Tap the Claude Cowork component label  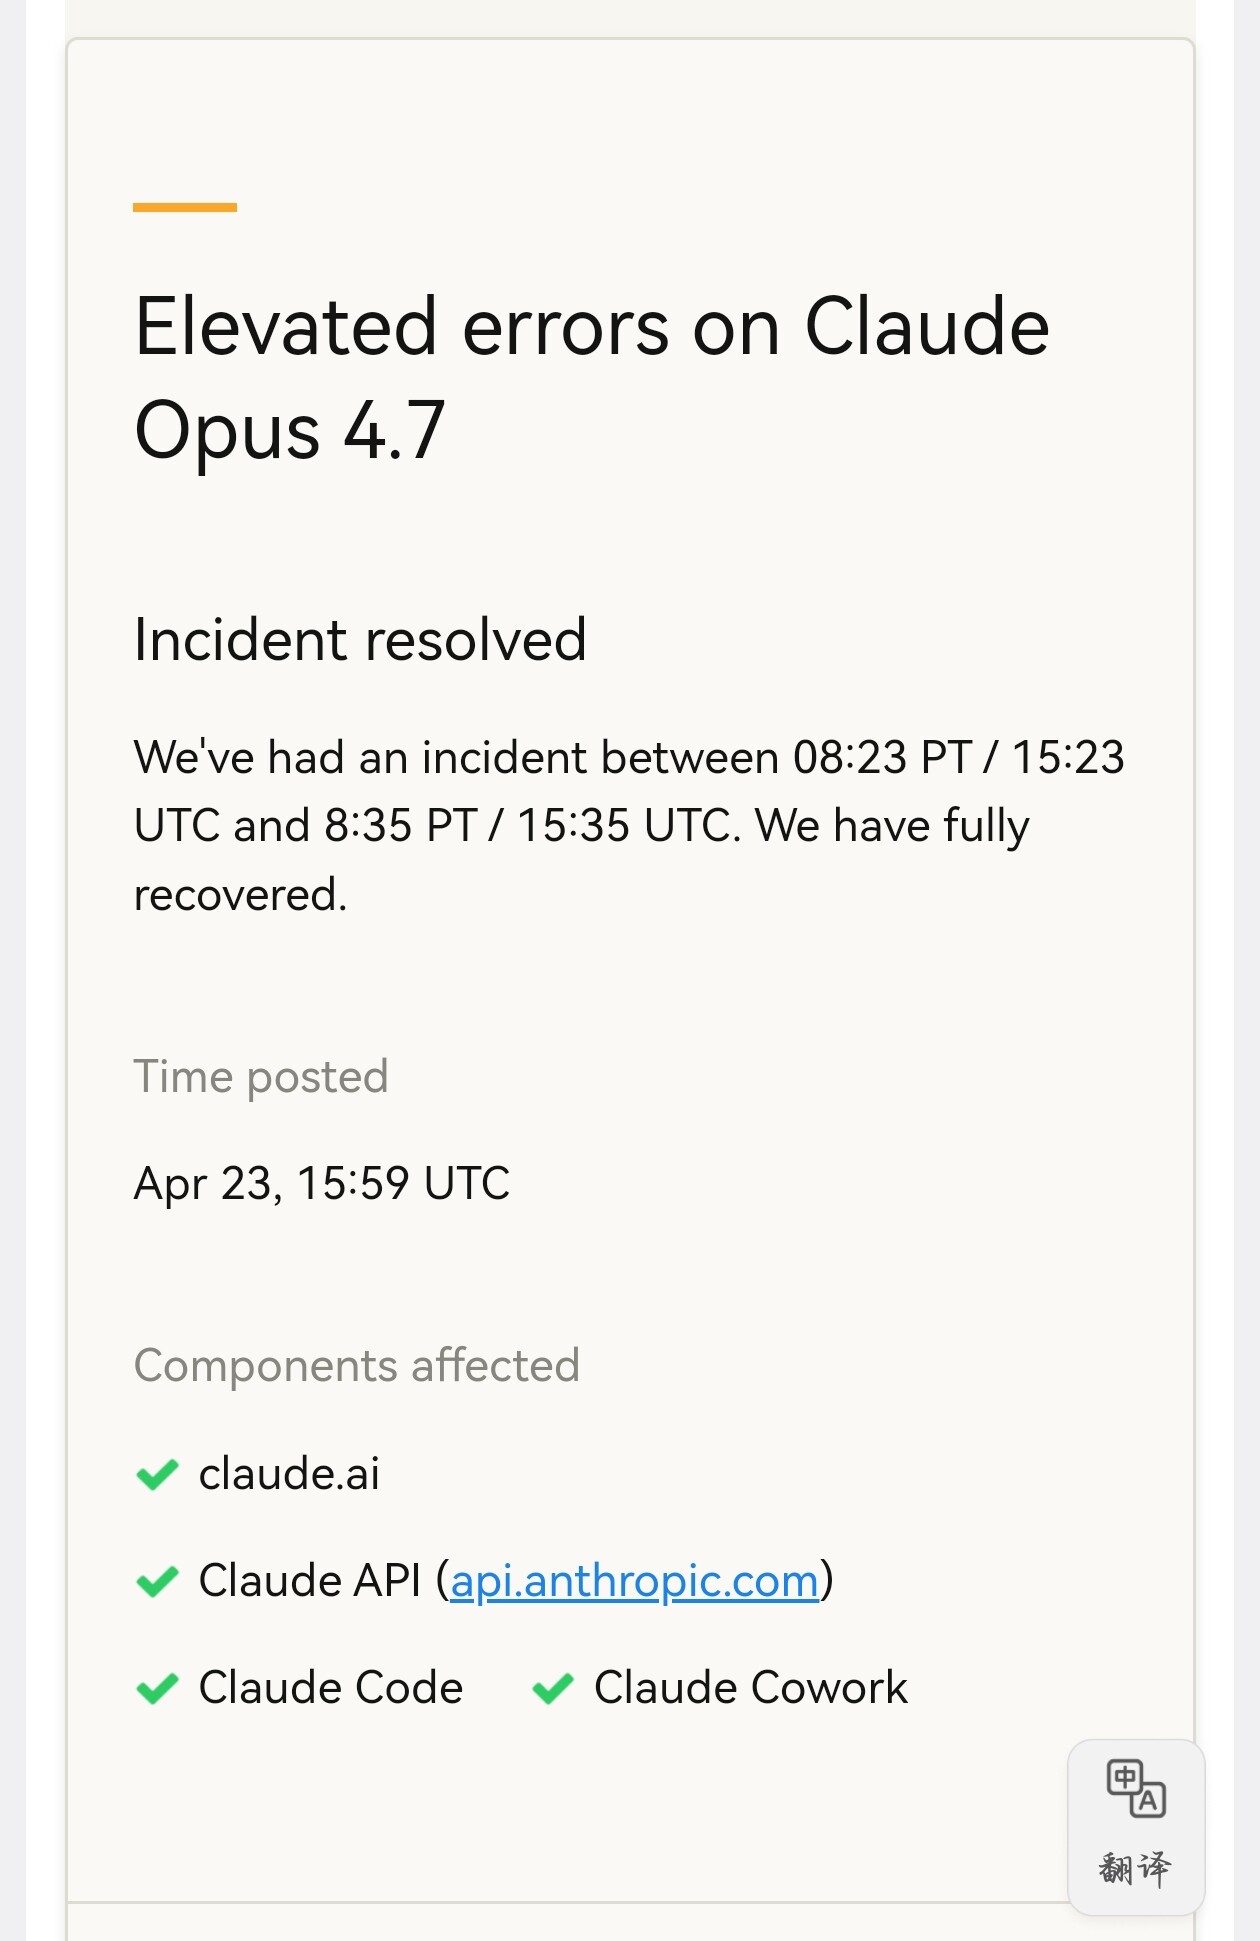click(751, 1688)
